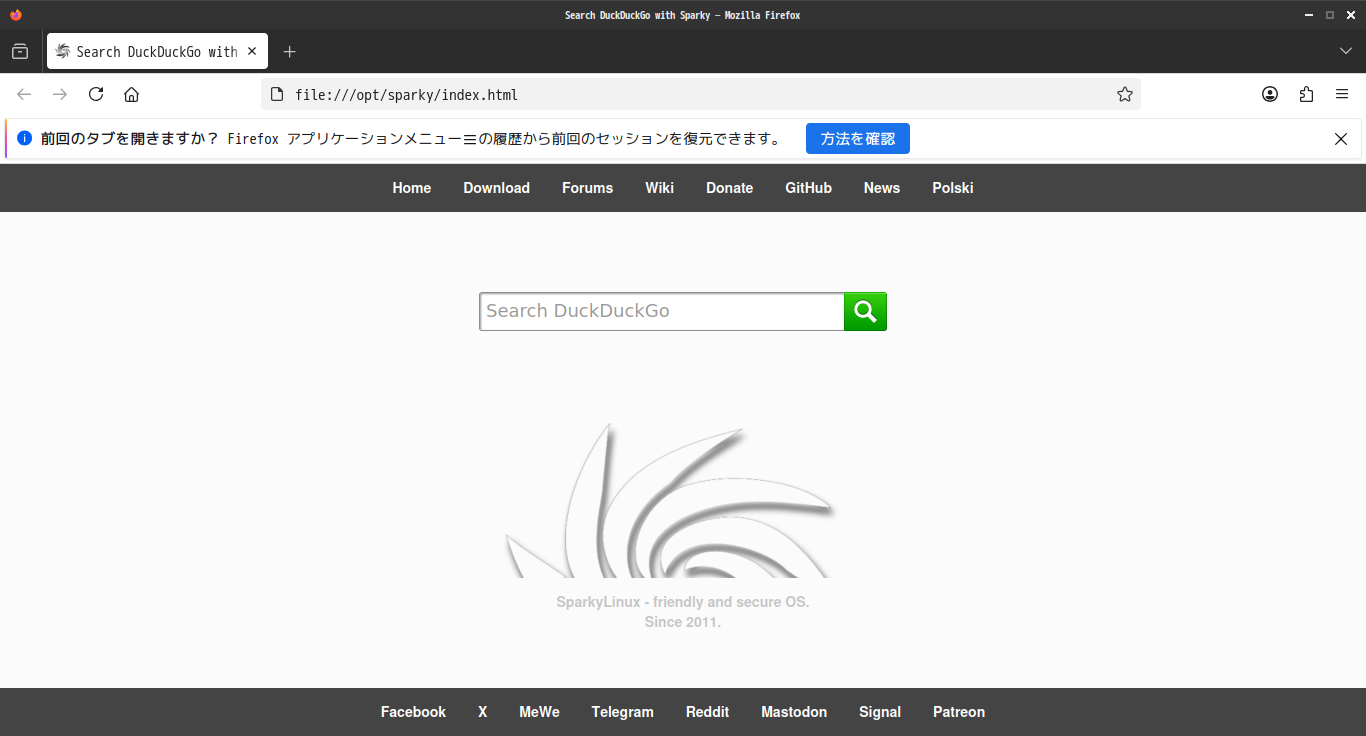Click the browser forward arrow
The image size is (1366, 736).
[x=60, y=95]
